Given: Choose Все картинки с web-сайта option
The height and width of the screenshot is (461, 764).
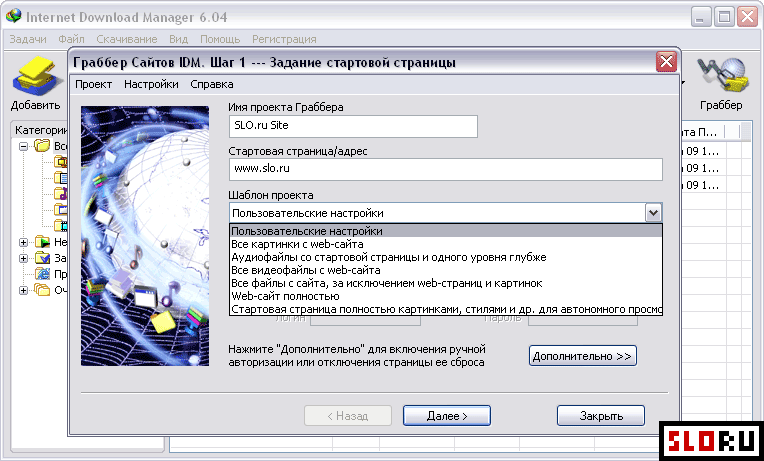Looking at the screenshot, I should point(446,244).
